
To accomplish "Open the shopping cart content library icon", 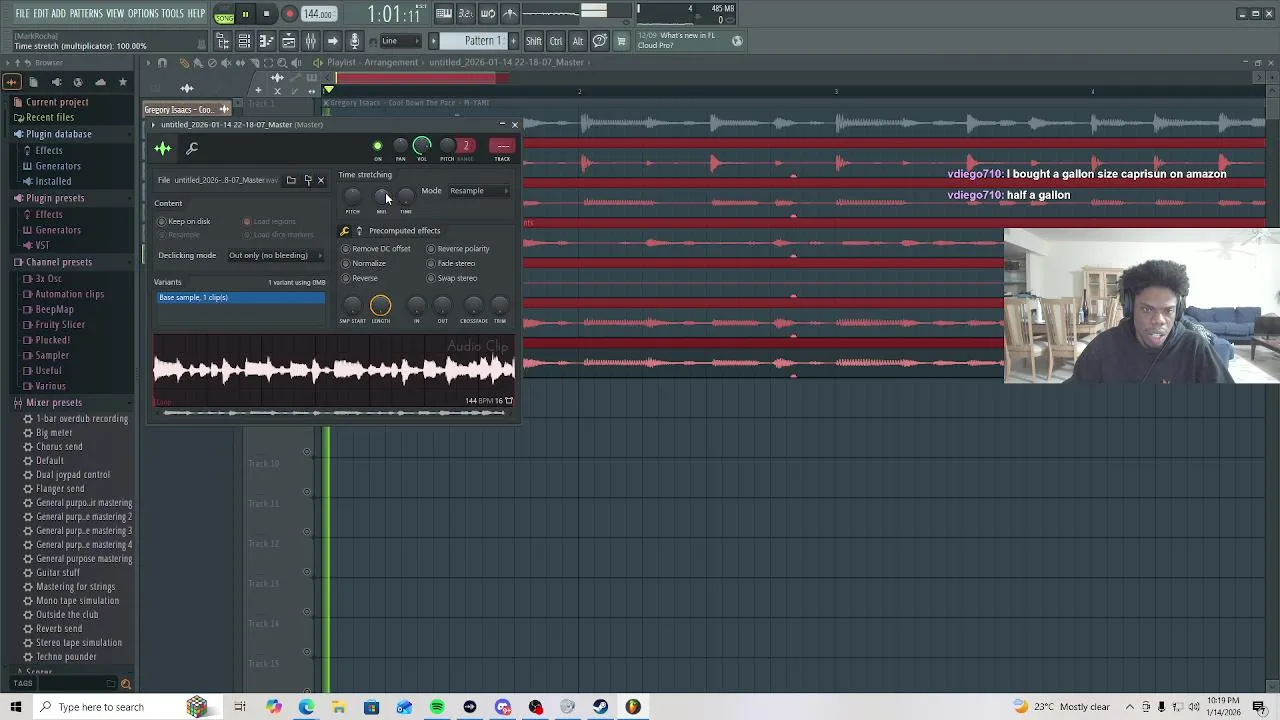I will click(621, 41).
